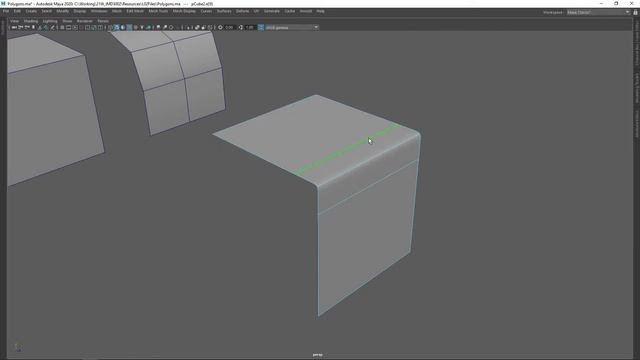Image resolution: width=640 pixels, height=360 pixels.
Task: Open the panel Lighting menu
Action: point(50,21)
